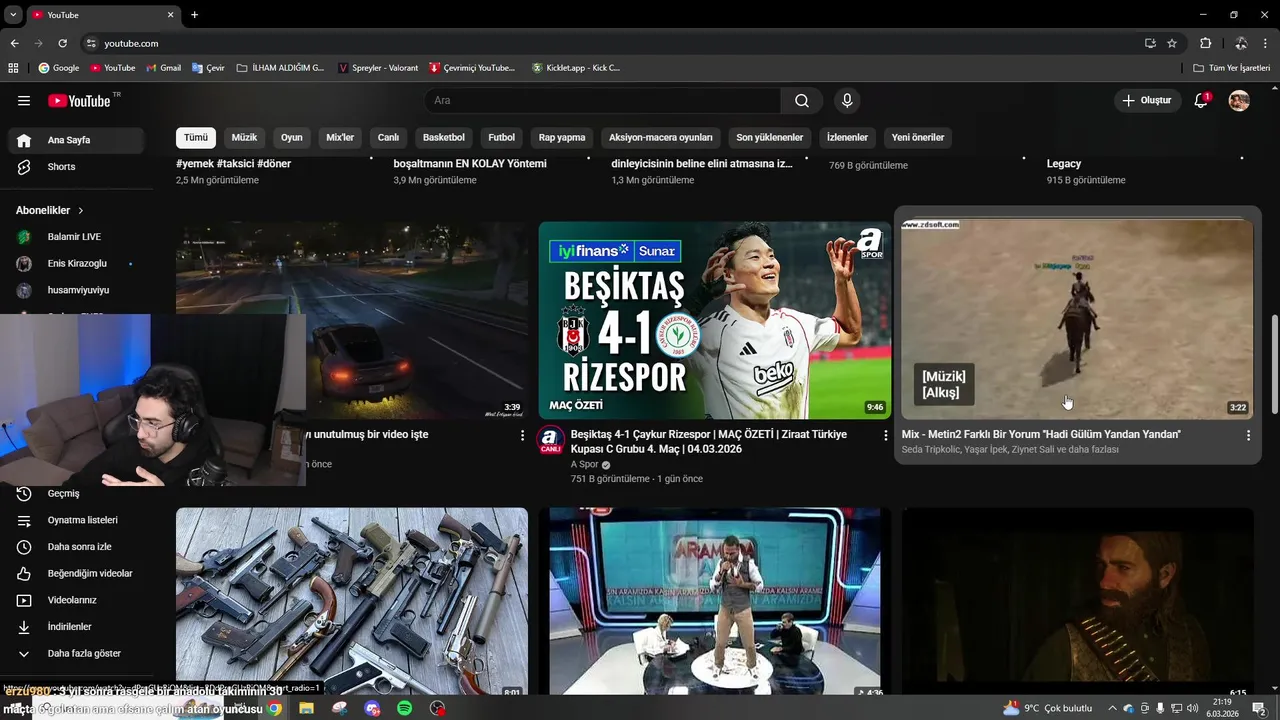Open the account avatar menu
The height and width of the screenshot is (720, 1280).
click(1239, 101)
